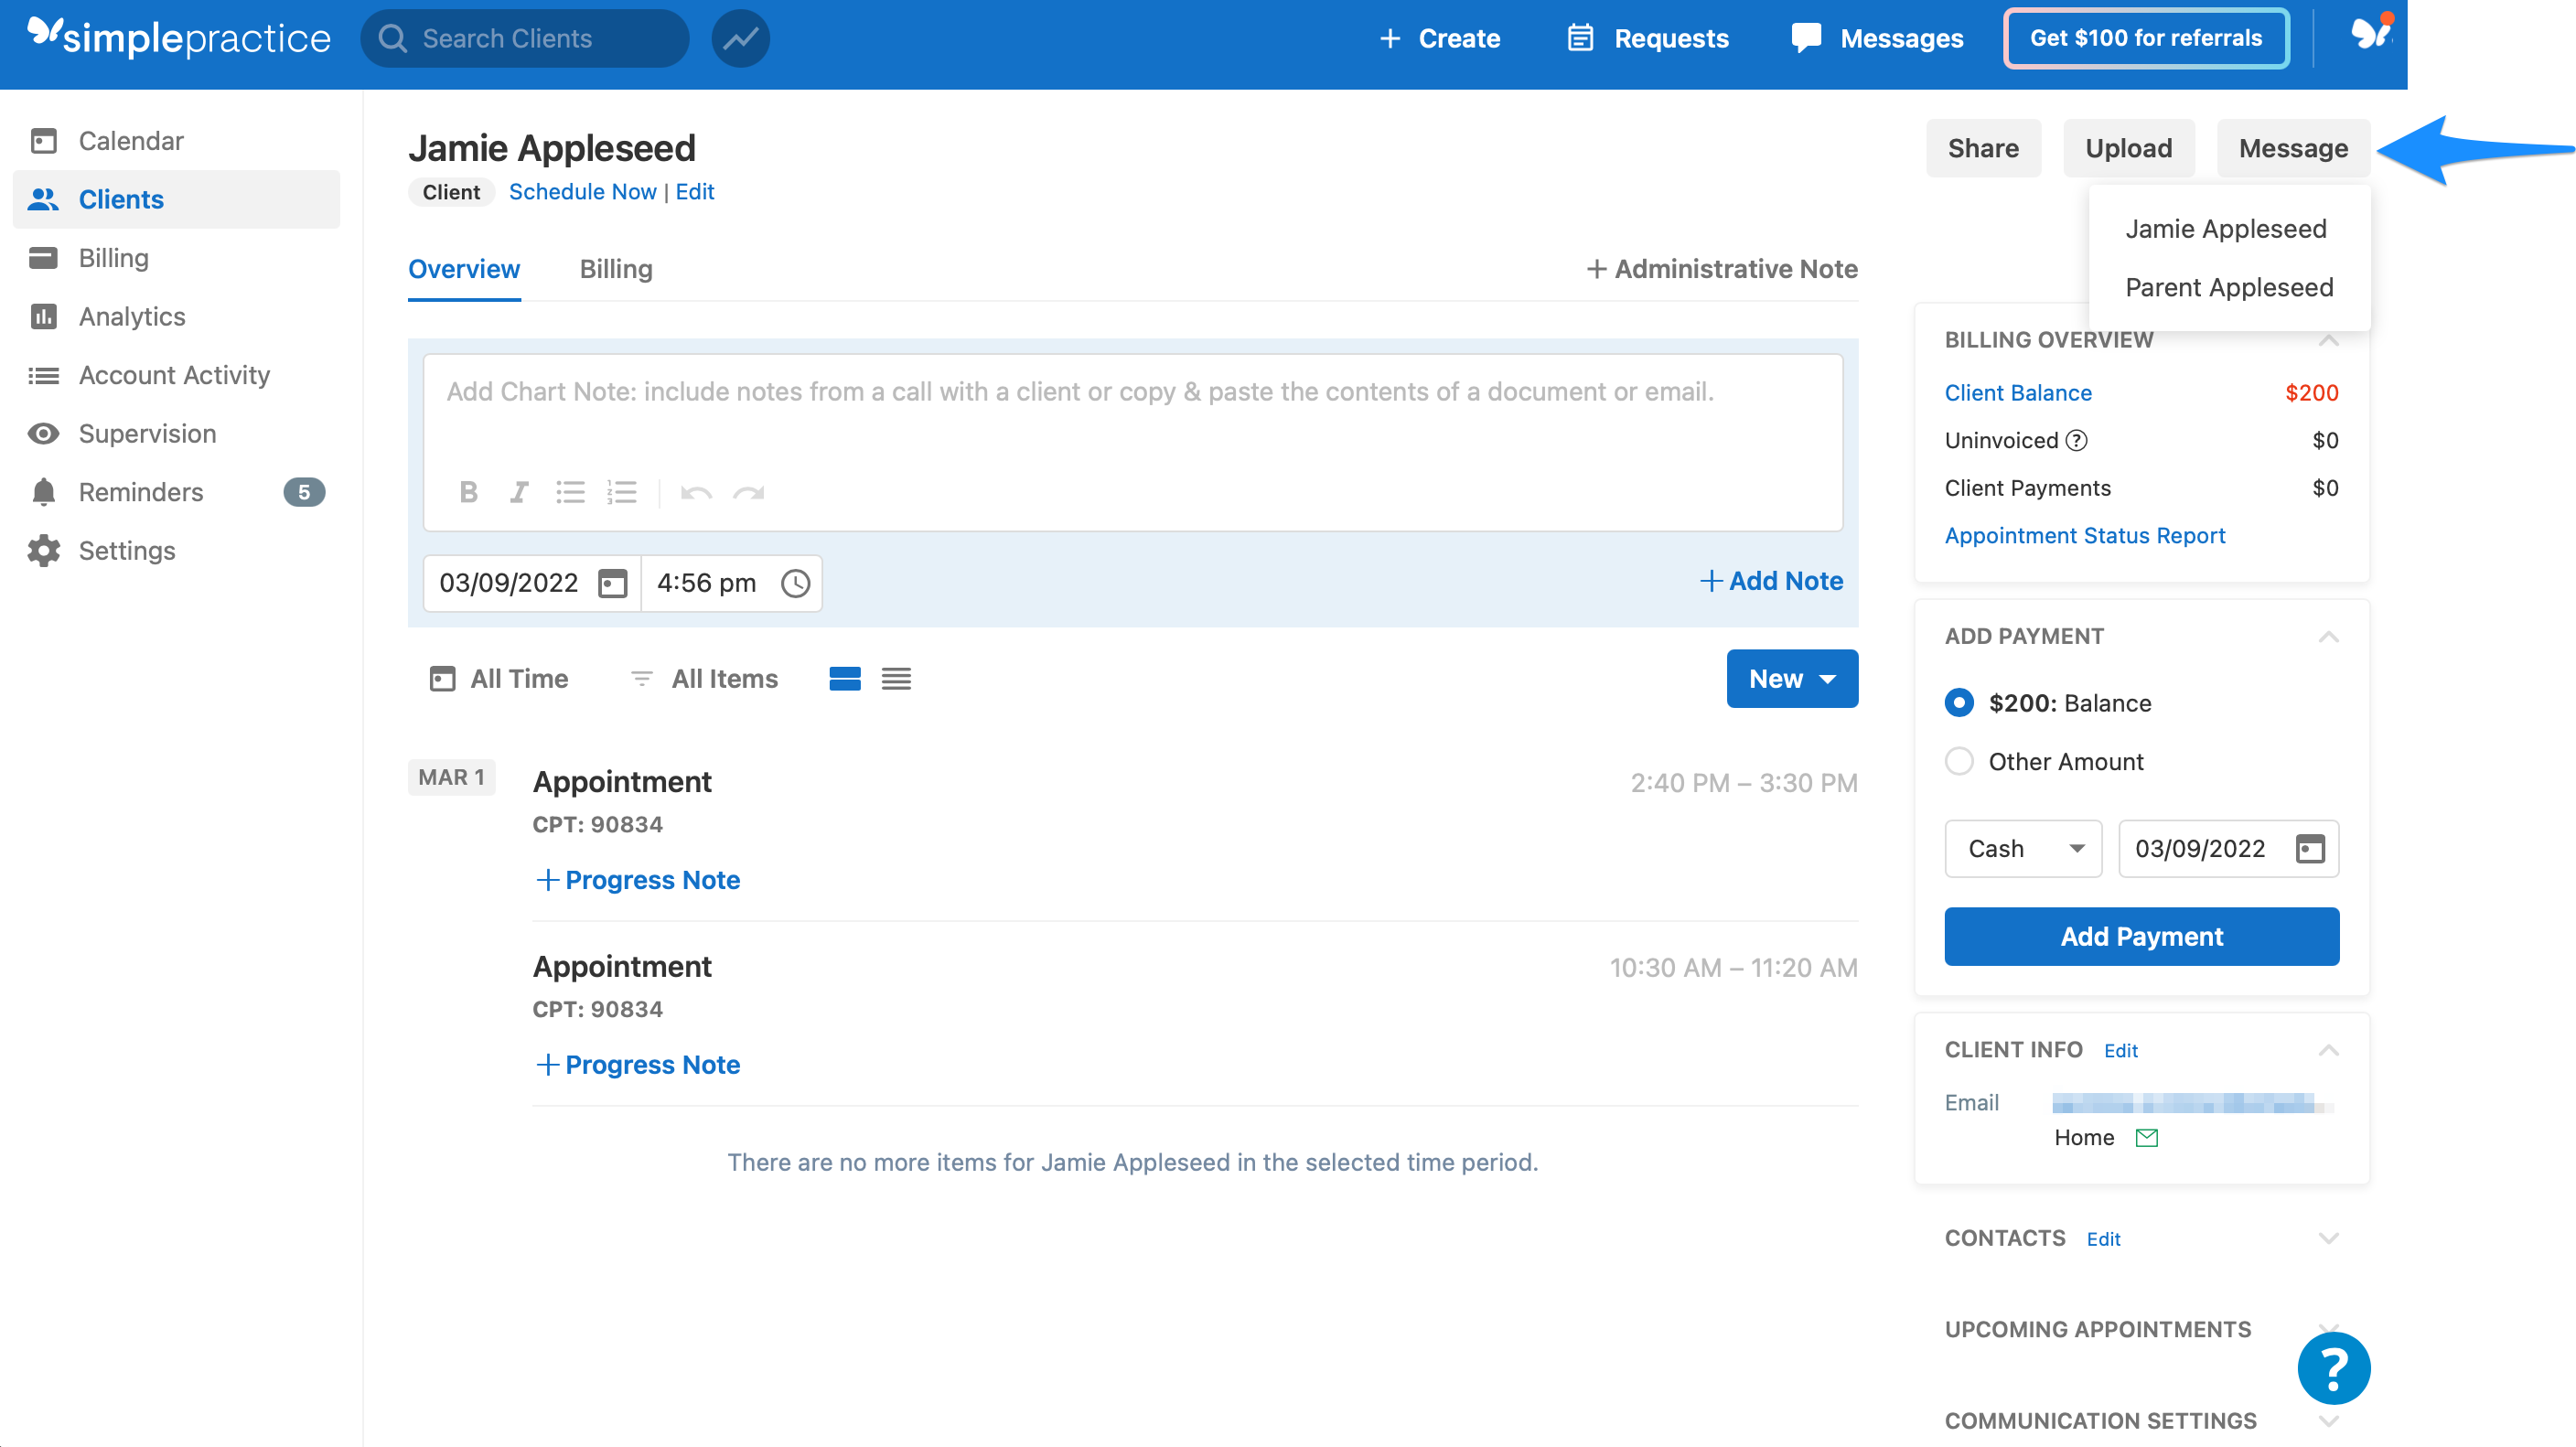Image resolution: width=2576 pixels, height=1447 pixels.
Task: Select the Other Amount radio option
Action: [x=1959, y=761]
